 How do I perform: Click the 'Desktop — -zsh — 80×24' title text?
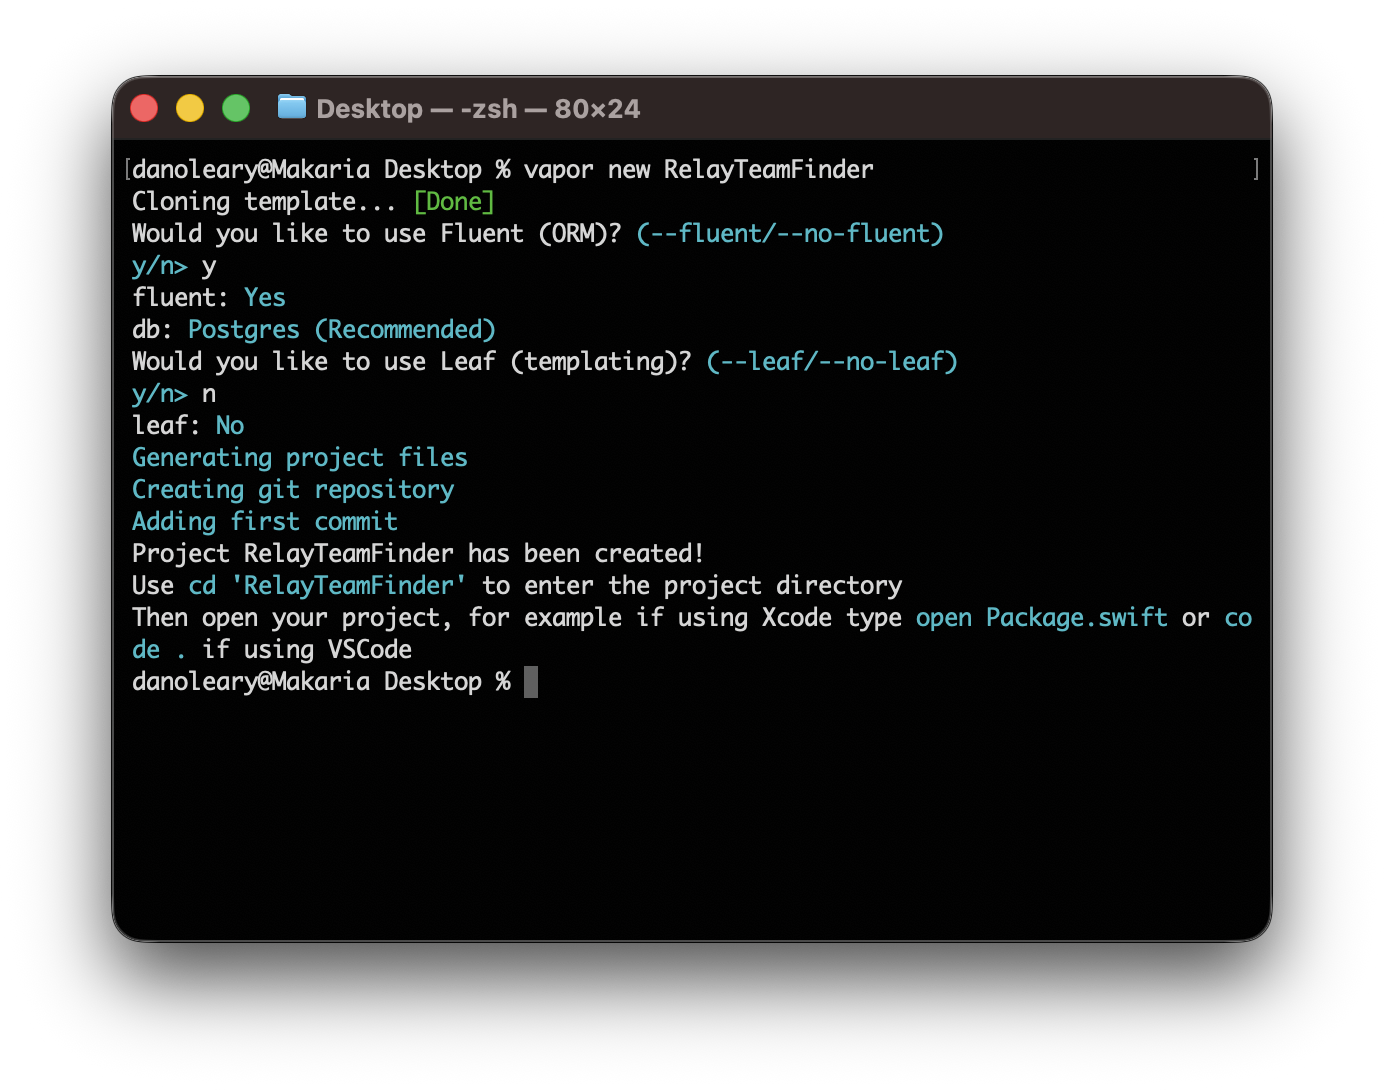478,108
